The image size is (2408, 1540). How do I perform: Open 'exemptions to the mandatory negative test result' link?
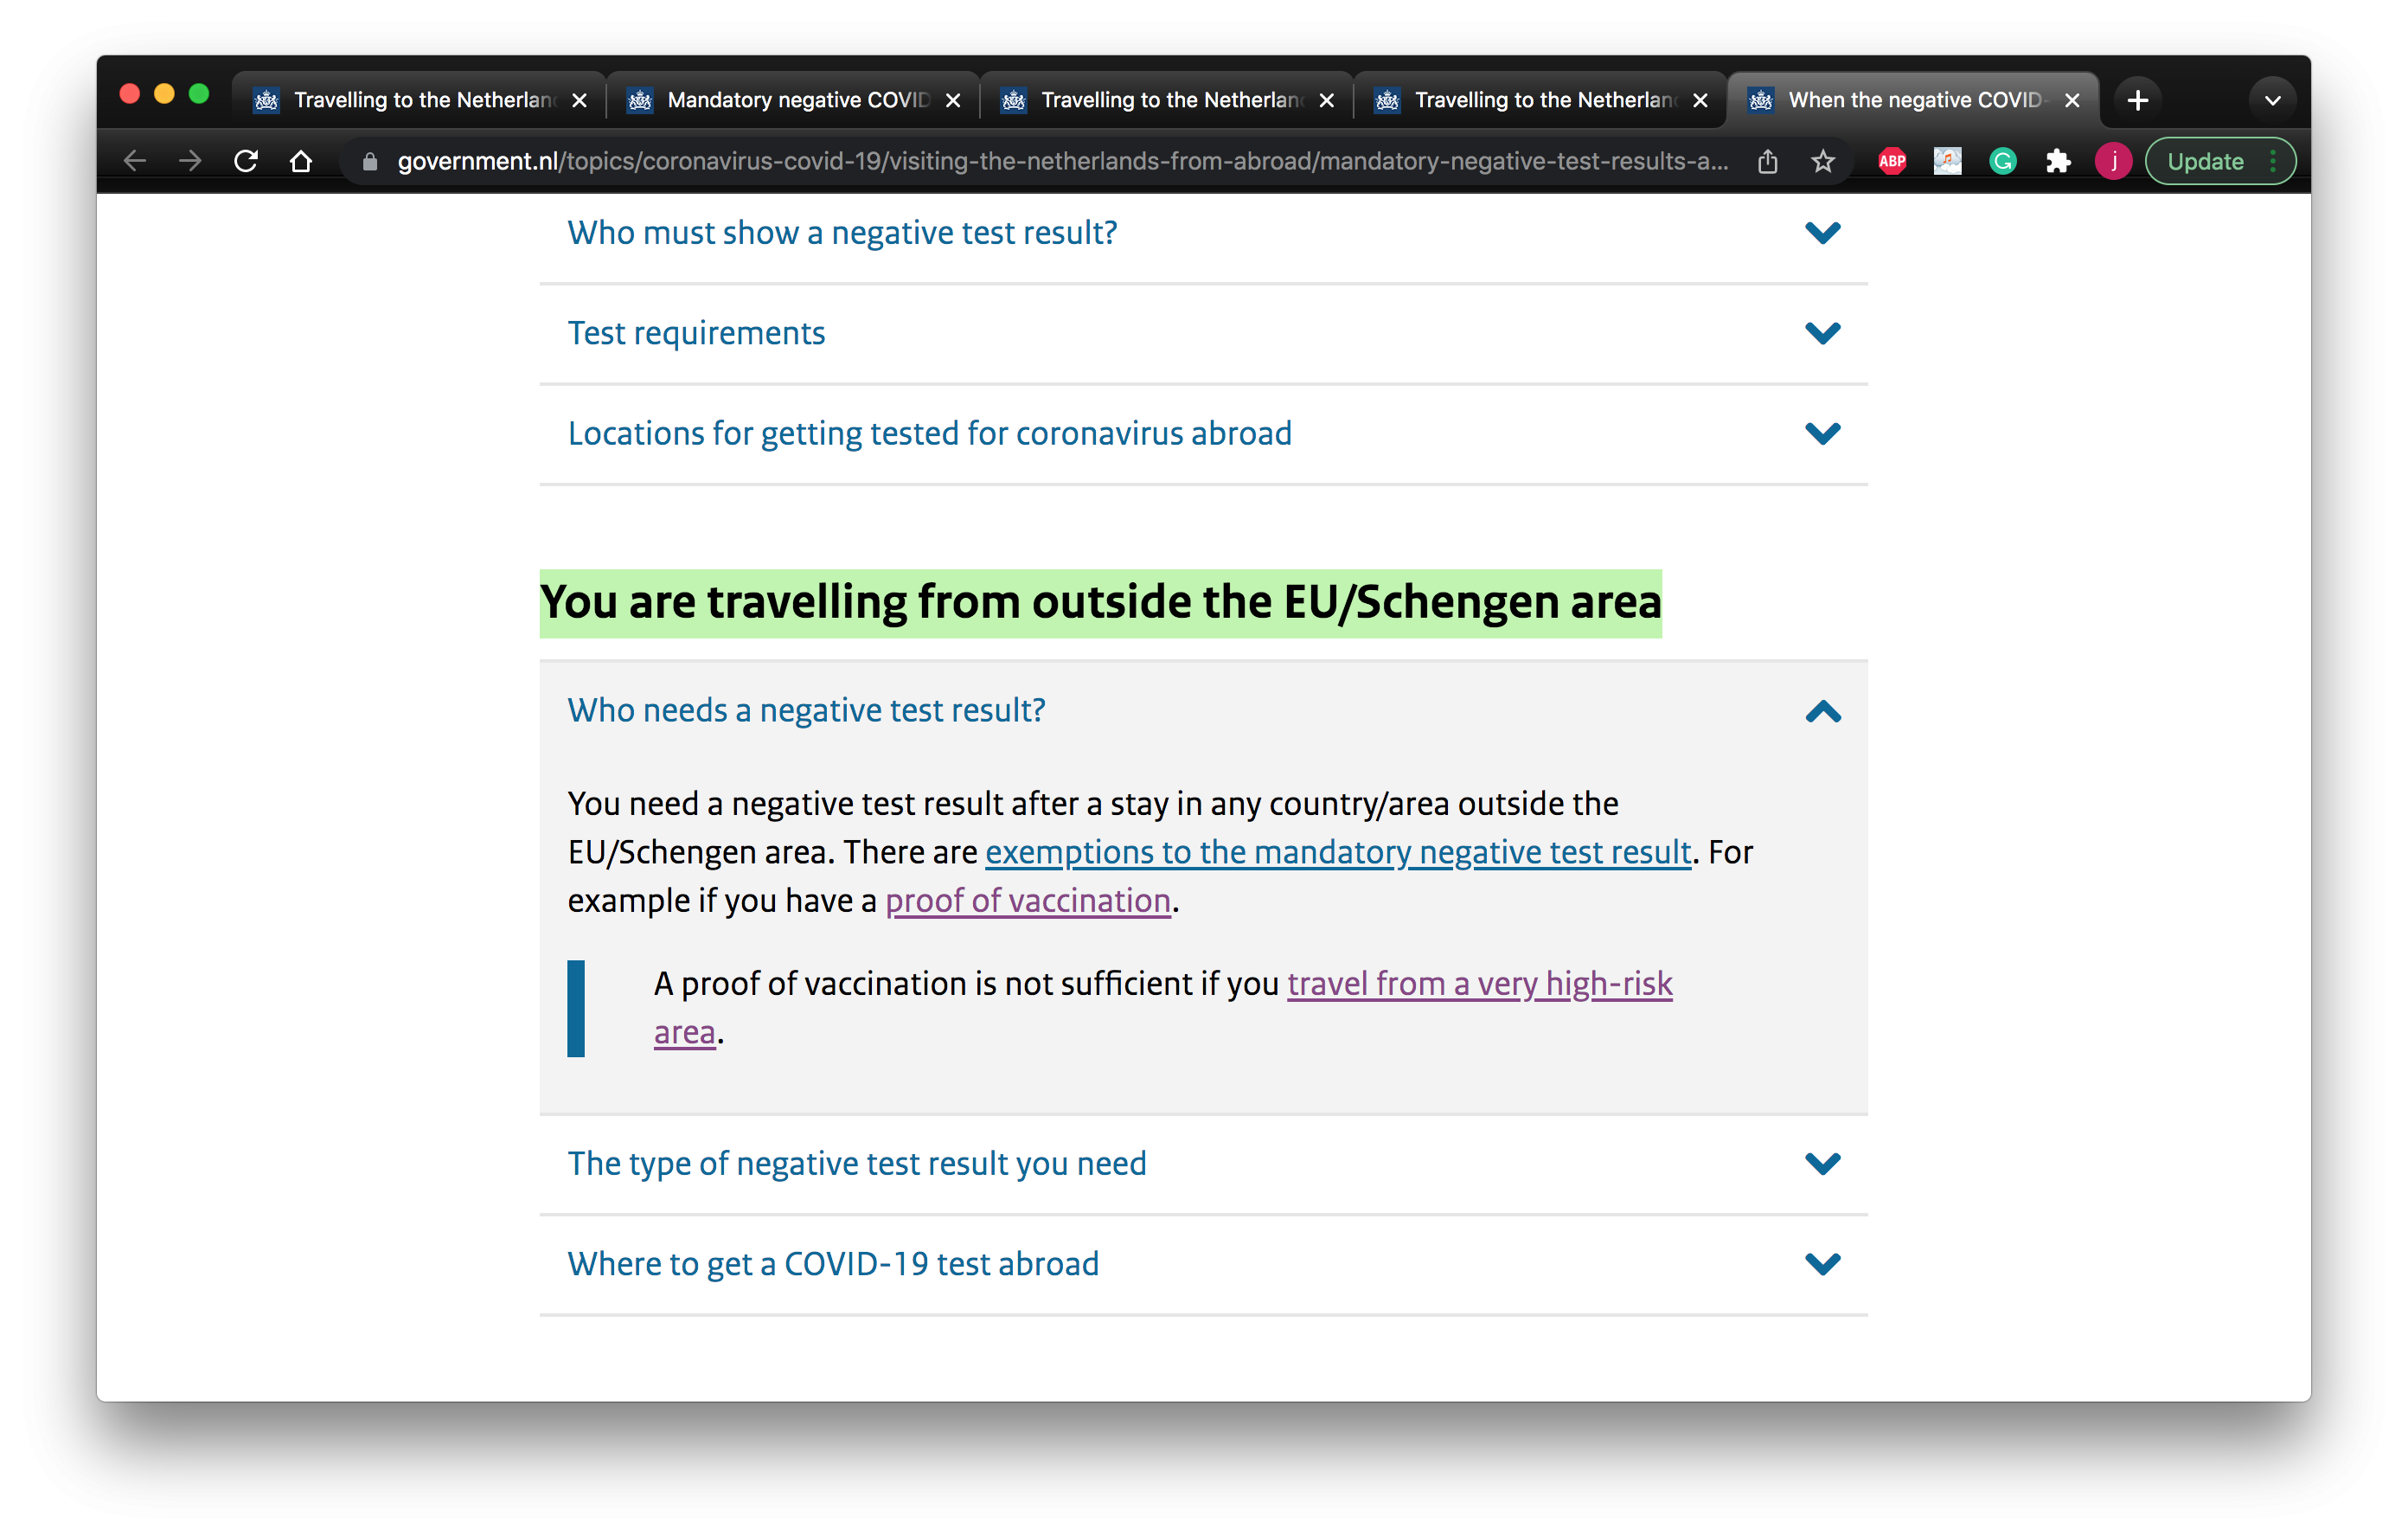(x=1338, y=852)
